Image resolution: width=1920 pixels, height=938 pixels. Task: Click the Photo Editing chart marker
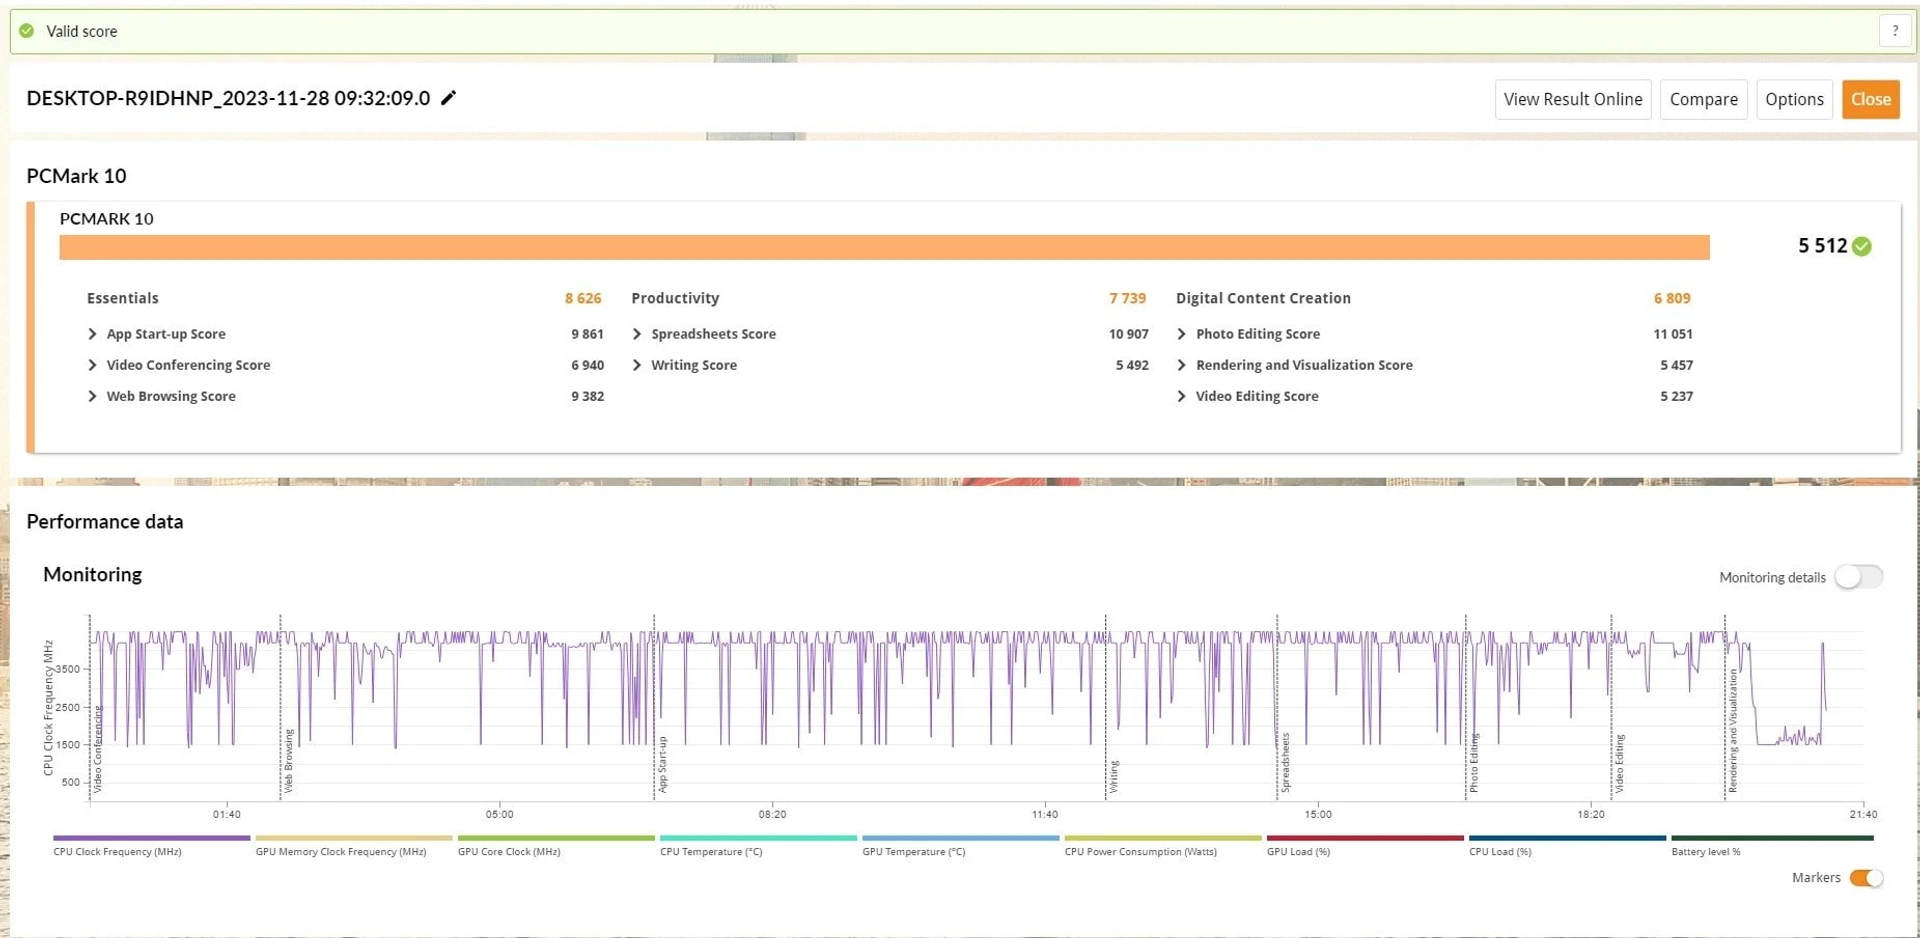pyautogui.click(x=1474, y=763)
